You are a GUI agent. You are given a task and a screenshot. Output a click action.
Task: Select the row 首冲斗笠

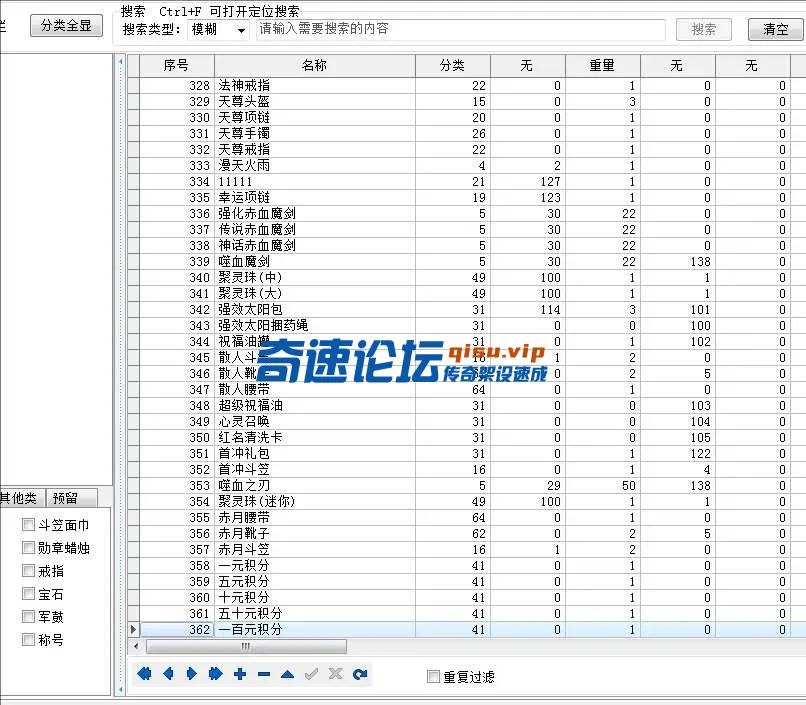[x=465, y=469]
